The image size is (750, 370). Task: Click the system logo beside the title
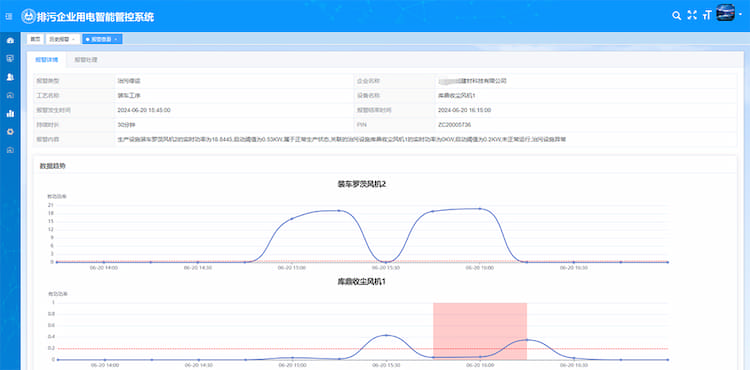(x=28, y=16)
